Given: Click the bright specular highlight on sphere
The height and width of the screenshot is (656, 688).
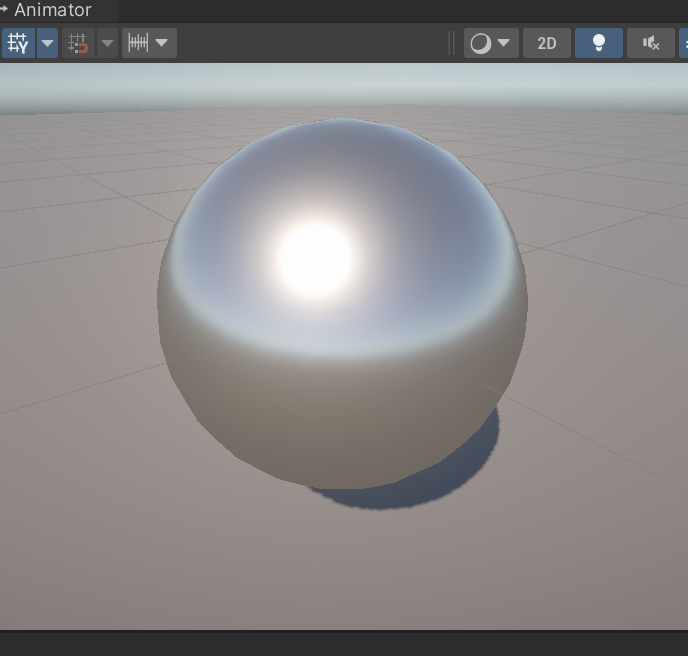Looking at the screenshot, I should [x=315, y=258].
